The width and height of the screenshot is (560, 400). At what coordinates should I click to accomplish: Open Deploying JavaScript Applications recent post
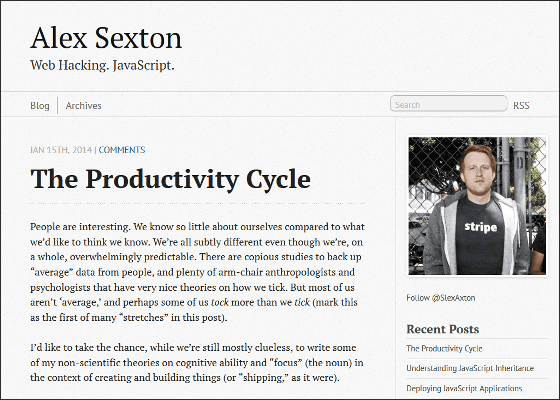click(464, 388)
